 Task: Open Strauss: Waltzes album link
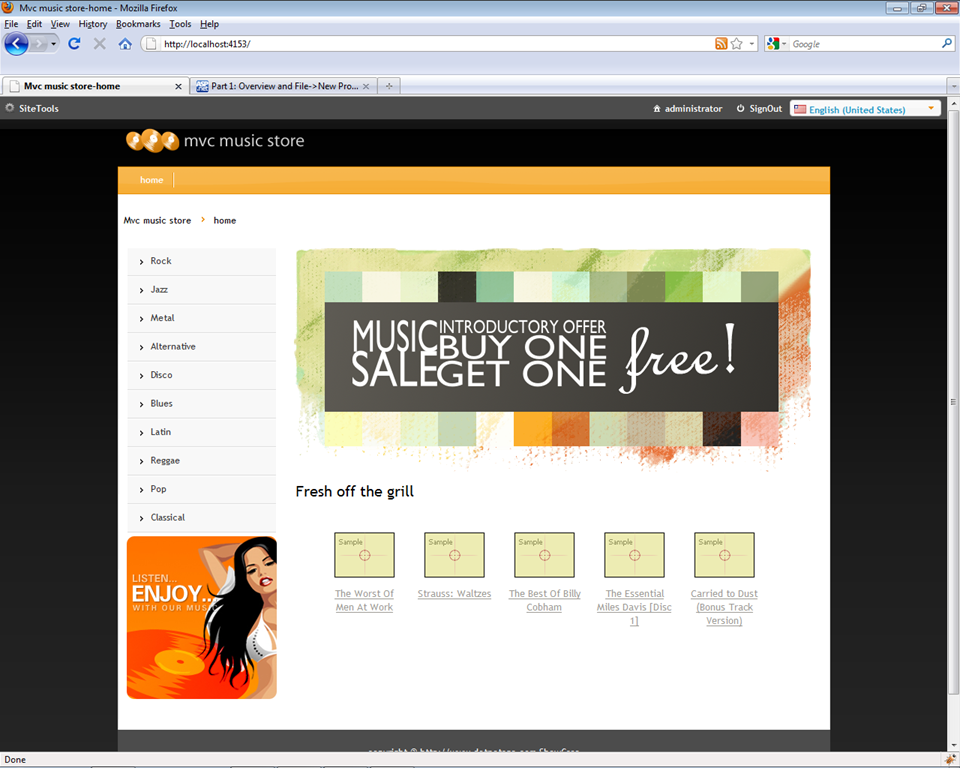pos(454,594)
